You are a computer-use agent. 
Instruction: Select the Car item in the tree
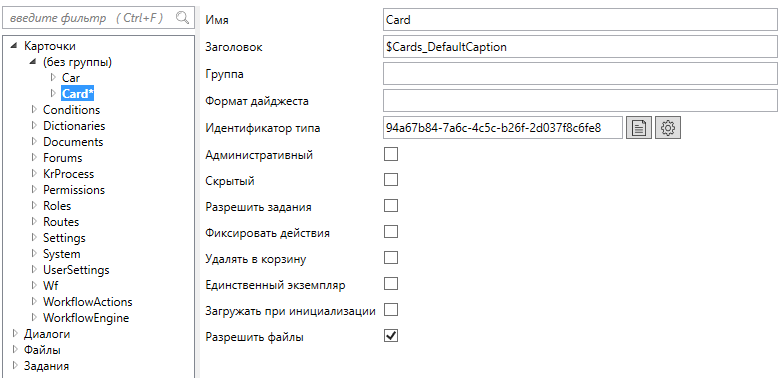point(71,78)
